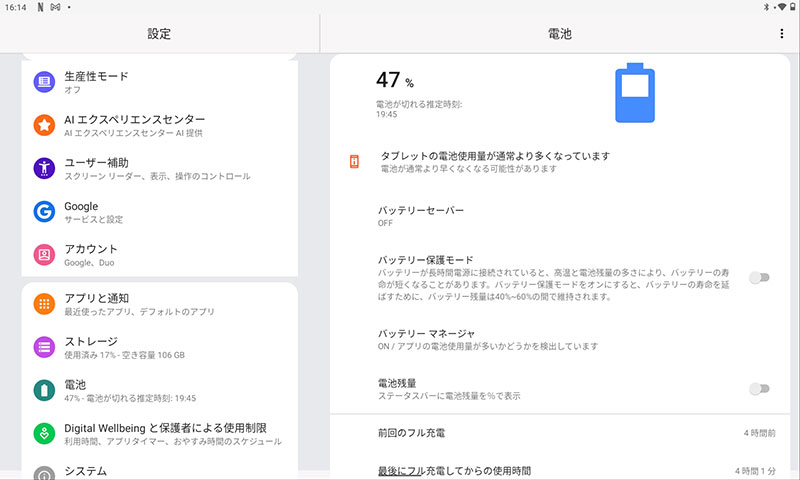The height and width of the screenshot is (480, 800).
Task: Tap バッテリー保護モード description text
Action: click(554, 285)
